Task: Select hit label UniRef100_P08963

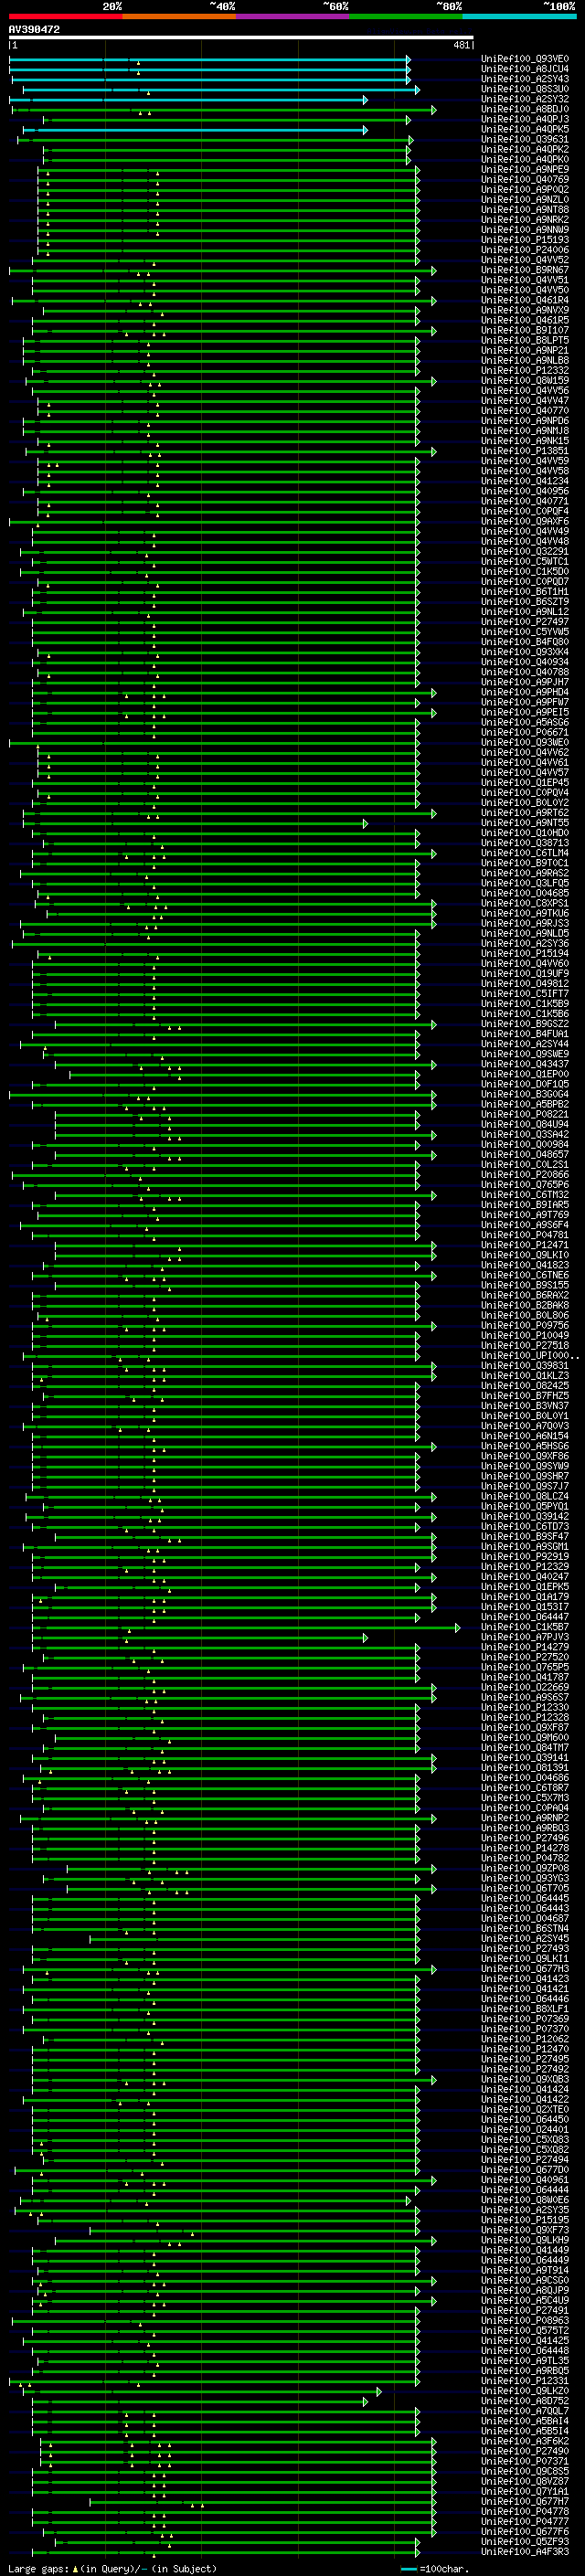Action: [x=525, y=2321]
